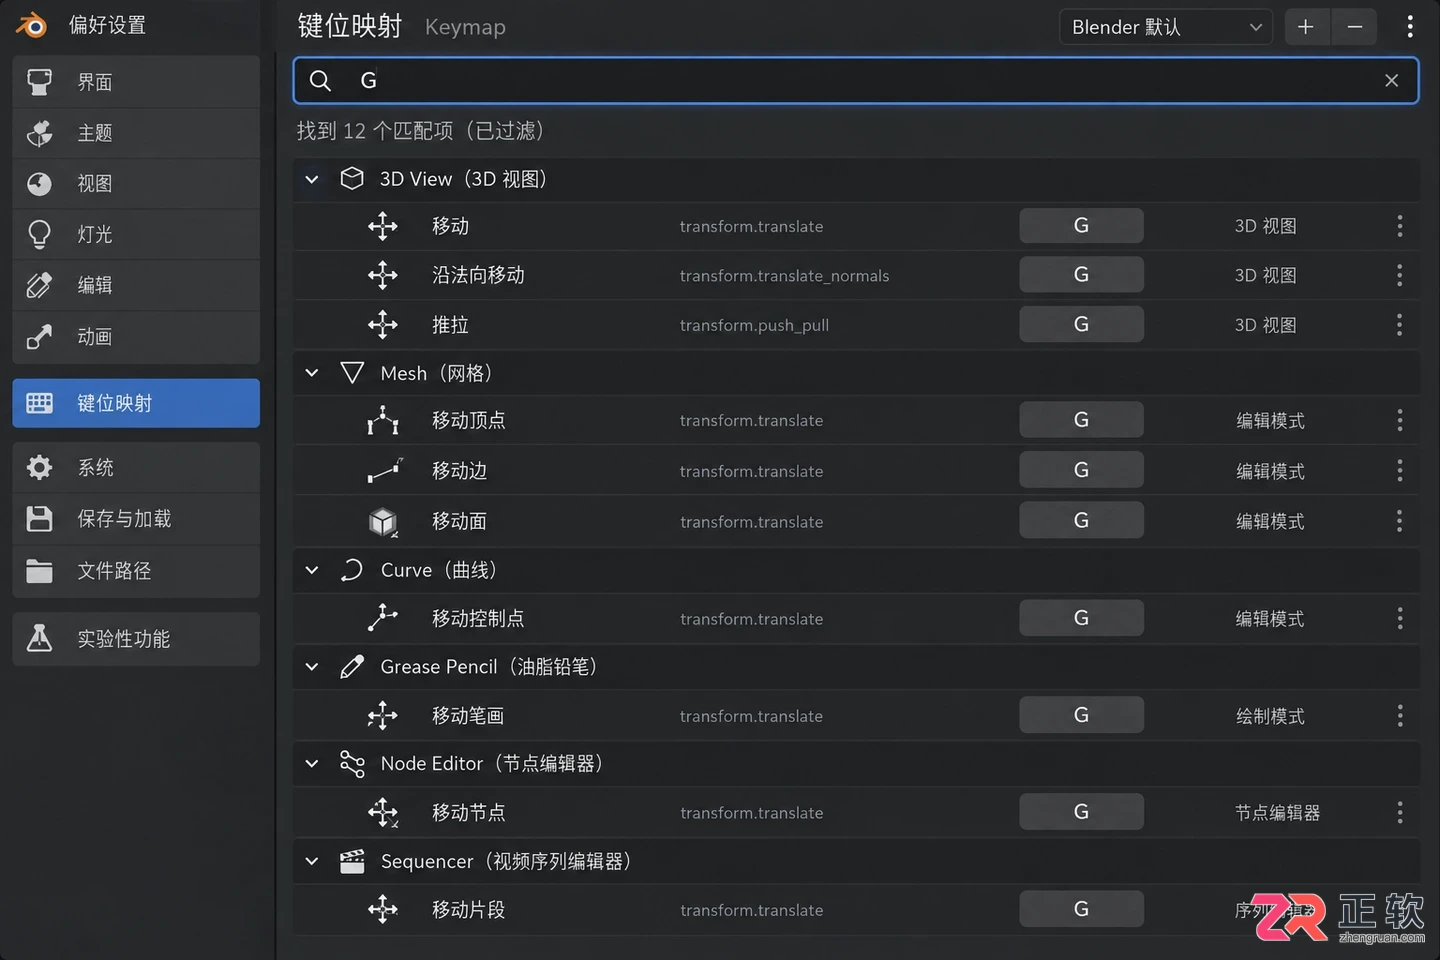This screenshot has width=1440, height=960.
Task: Open options menu for 移动边 row
Action: point(1399,471)
